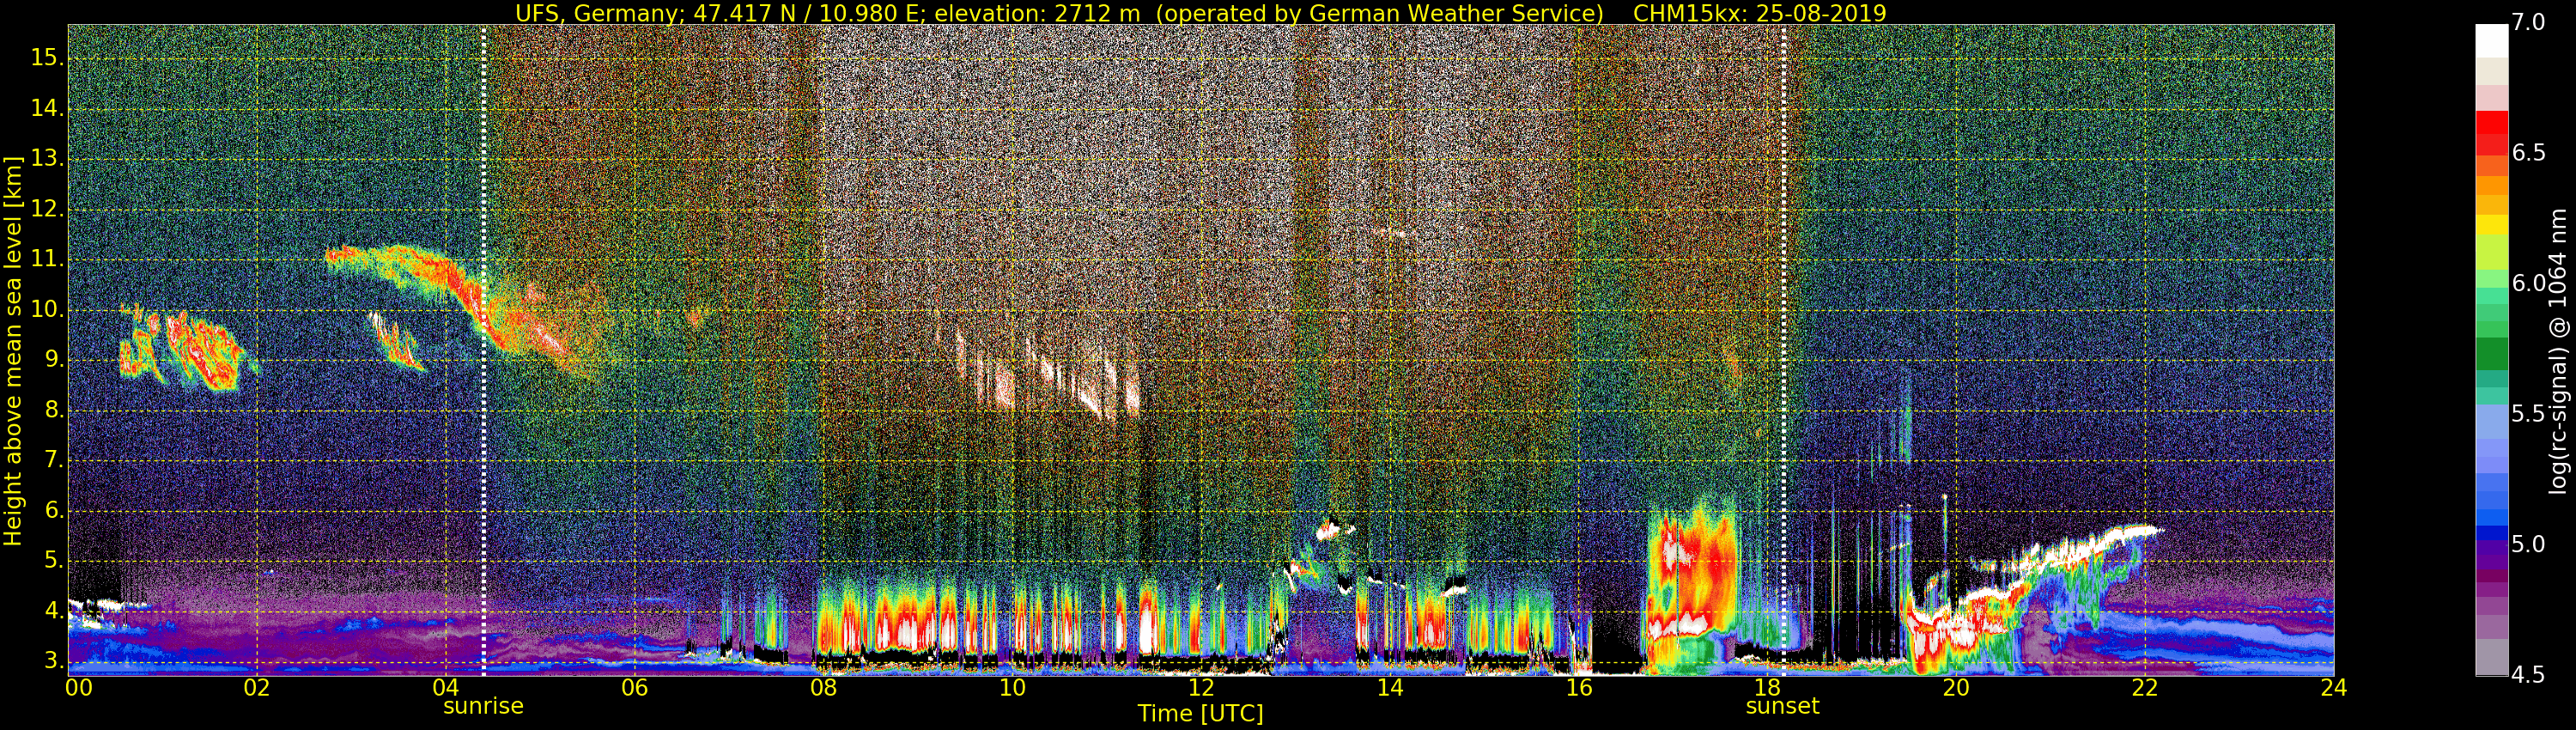Viewport: 2576px width, 730px height.
Task: Click the white dotted sunset line in the plot
Action: tap(1784, 350)
